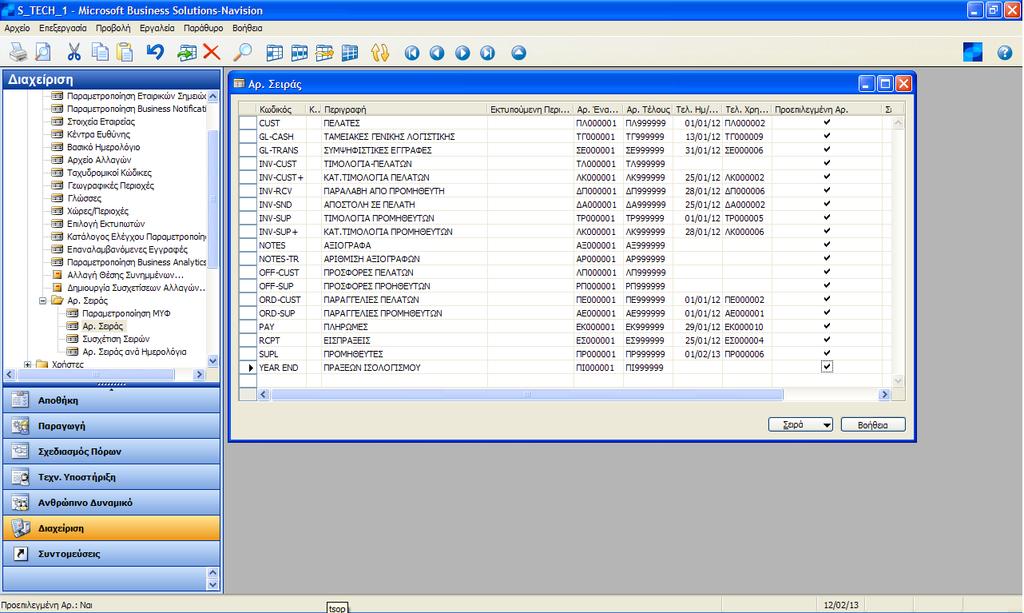Toggle default checkmark for PAY row

coord(827,326)
